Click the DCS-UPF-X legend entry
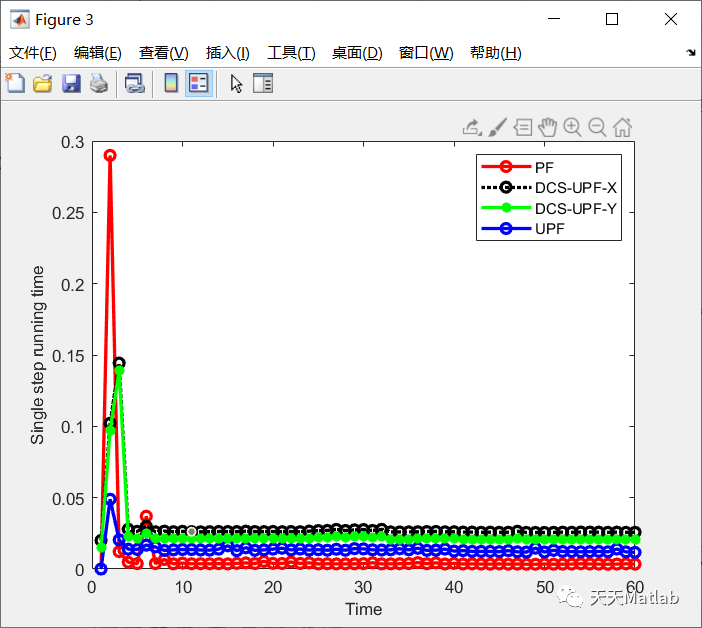 point(549,188)
